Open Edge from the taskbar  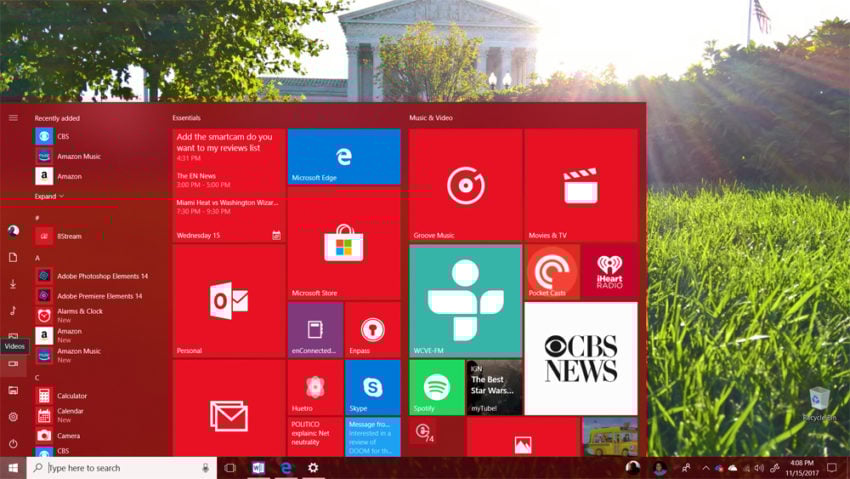coord(286,468)
